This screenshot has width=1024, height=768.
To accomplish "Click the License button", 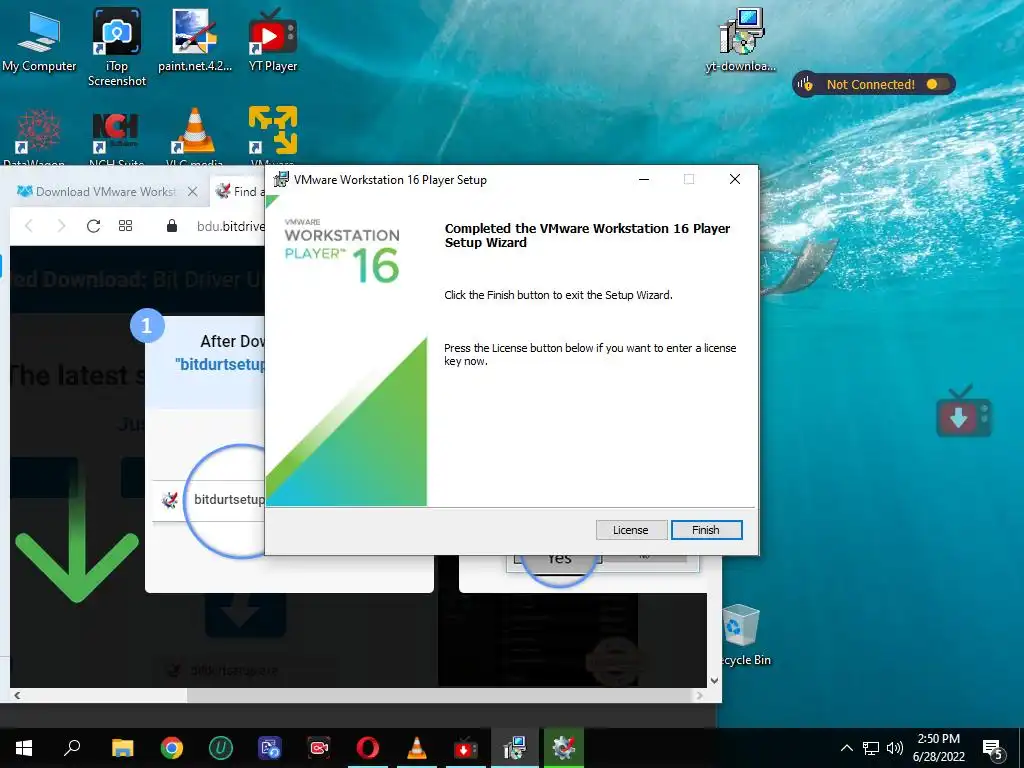I will [630, 530].
